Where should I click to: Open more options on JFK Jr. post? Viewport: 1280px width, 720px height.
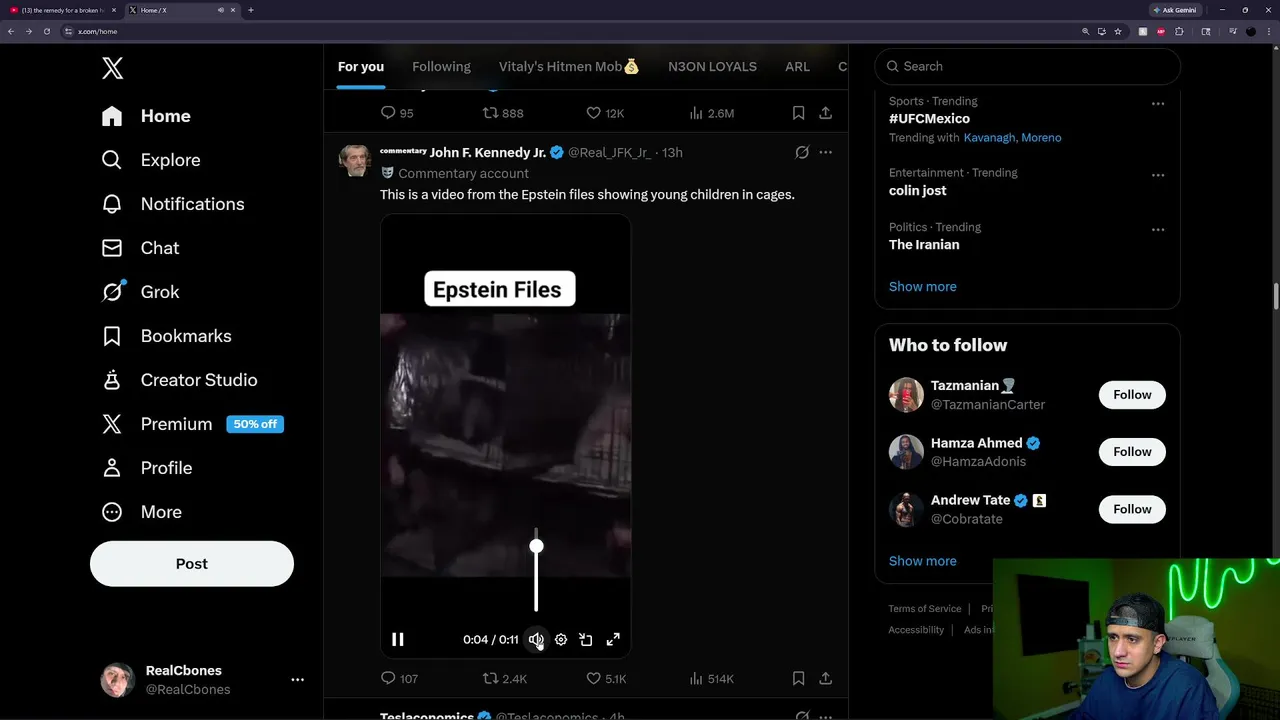coord(825,152)
